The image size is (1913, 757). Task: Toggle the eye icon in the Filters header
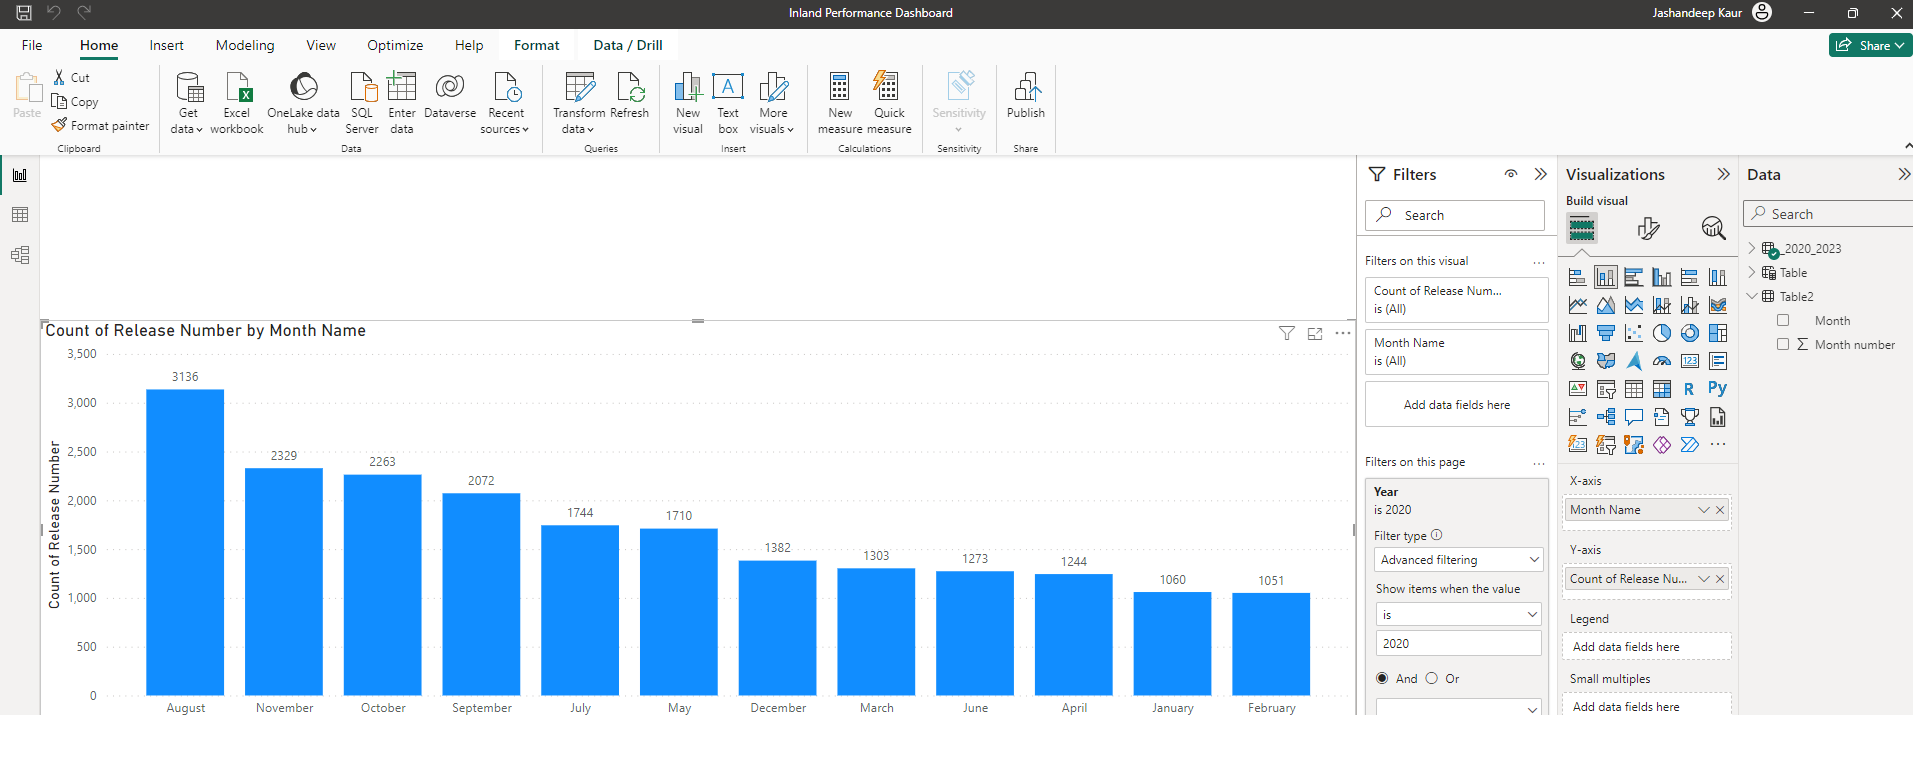(1511, 174)
